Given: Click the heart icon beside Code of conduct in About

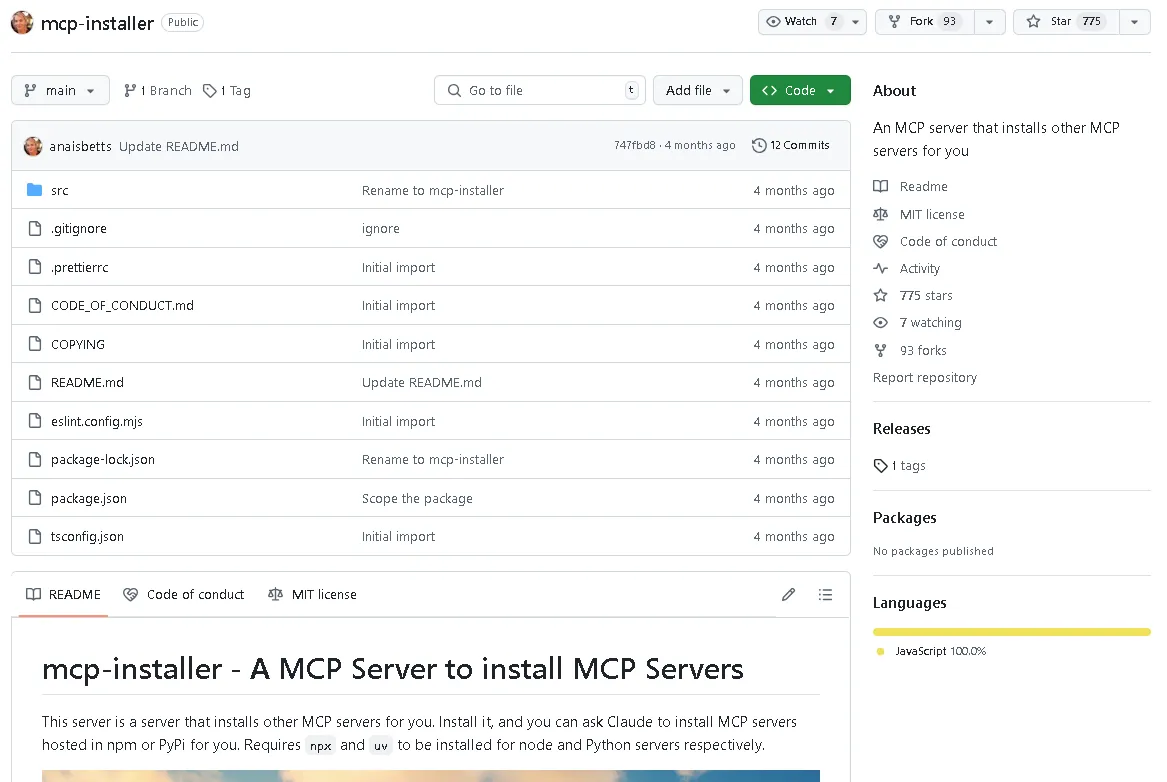Looking at the screenshot, I should [880, 241].
